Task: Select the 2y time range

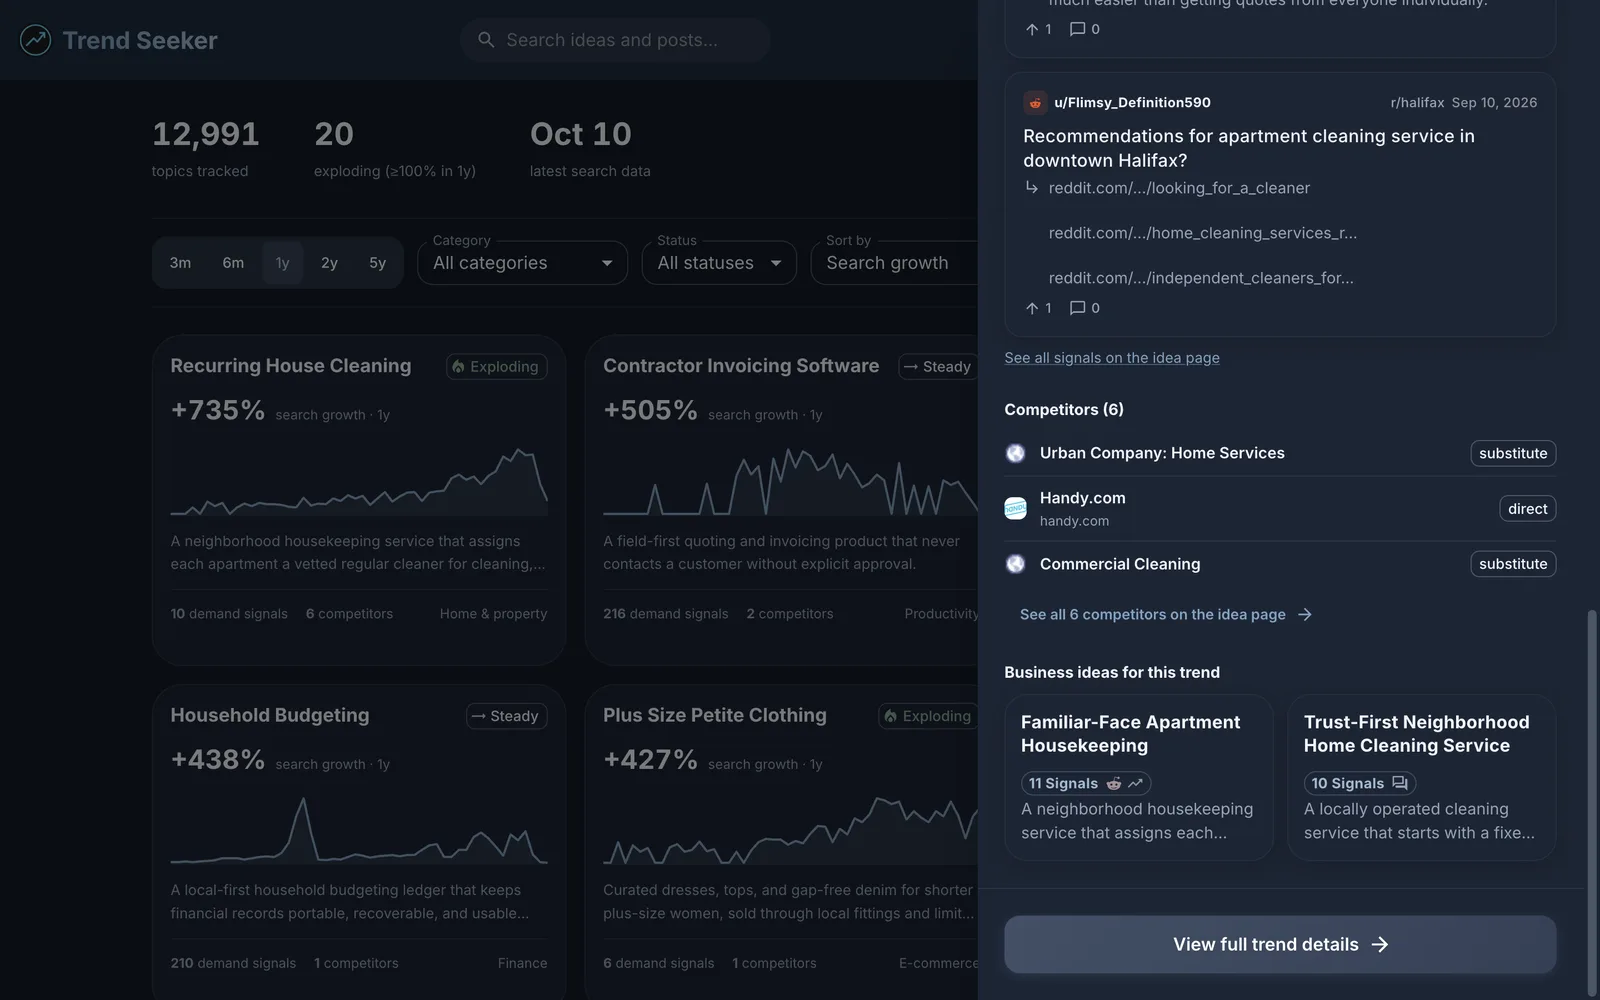Action: [329, 263]
